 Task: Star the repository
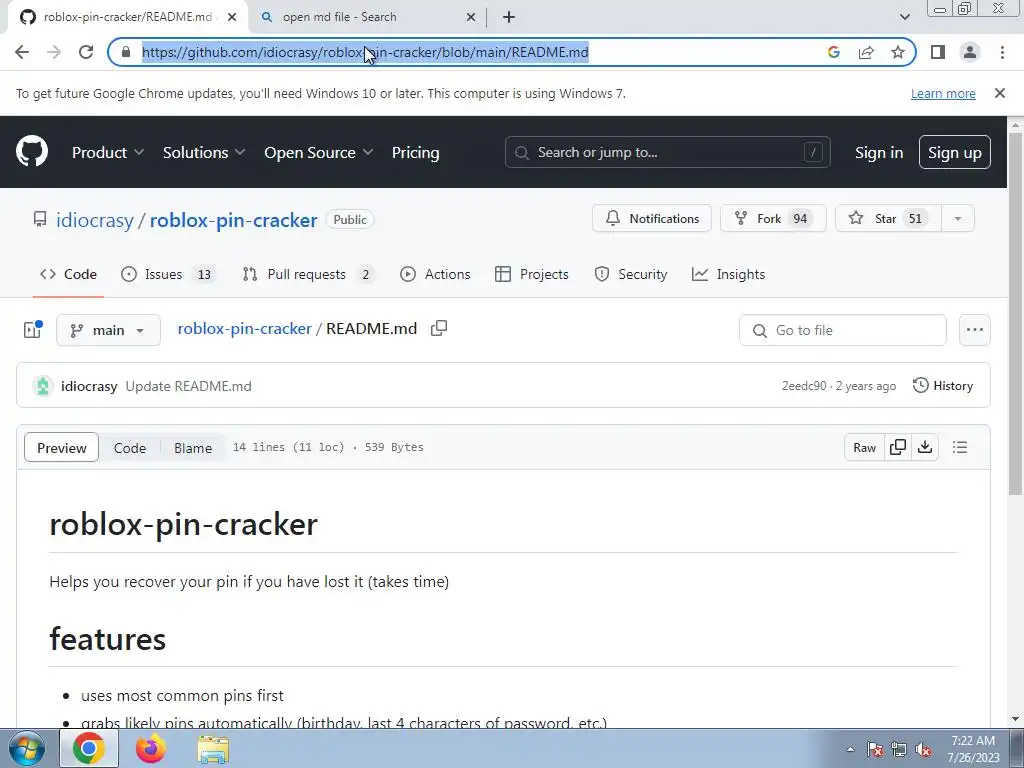(888, 219)
